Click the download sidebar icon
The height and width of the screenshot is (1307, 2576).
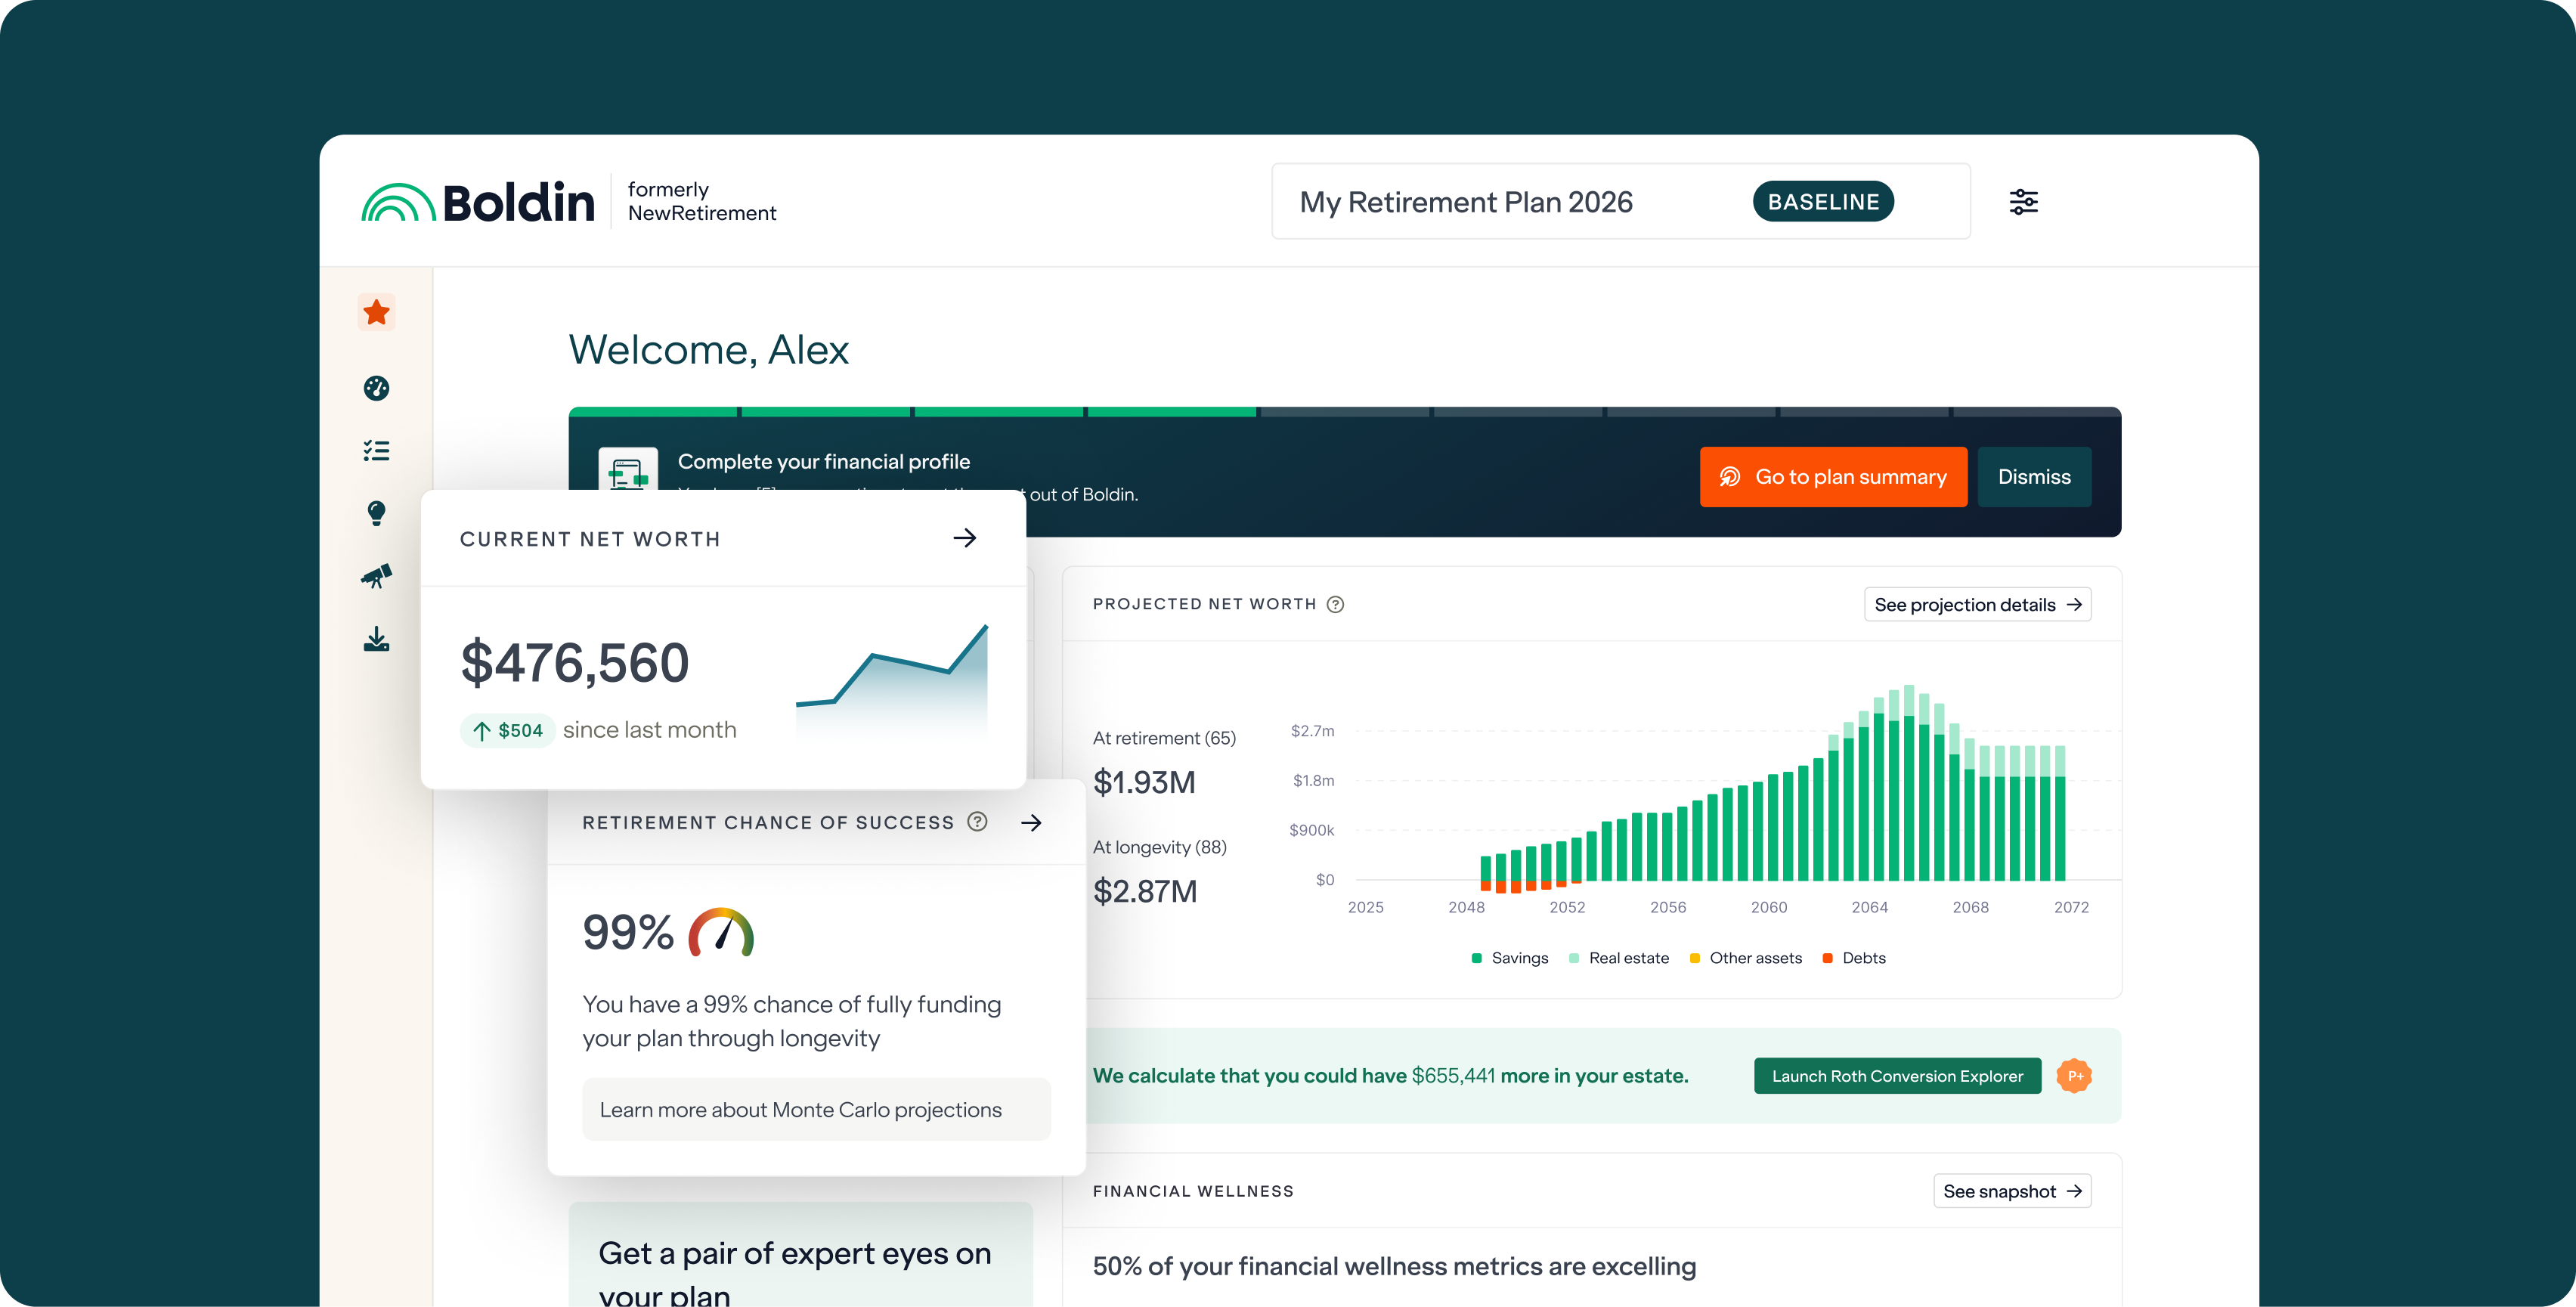376,639
